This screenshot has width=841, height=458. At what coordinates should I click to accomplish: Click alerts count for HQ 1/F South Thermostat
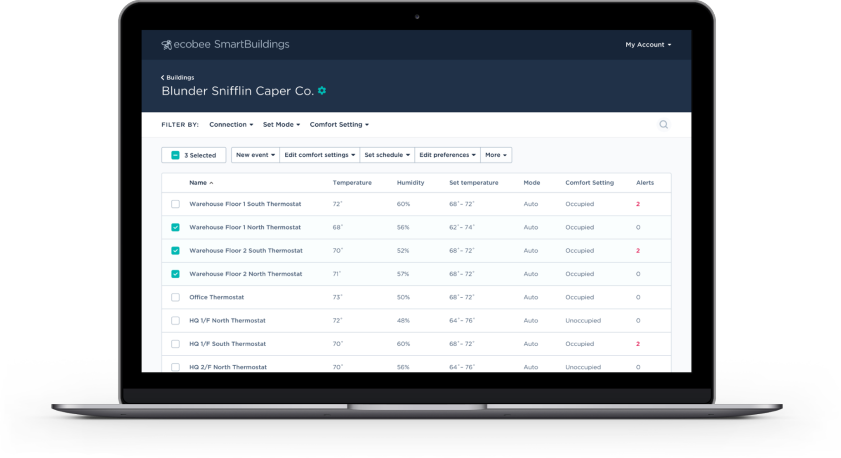(x=638, y=344)
